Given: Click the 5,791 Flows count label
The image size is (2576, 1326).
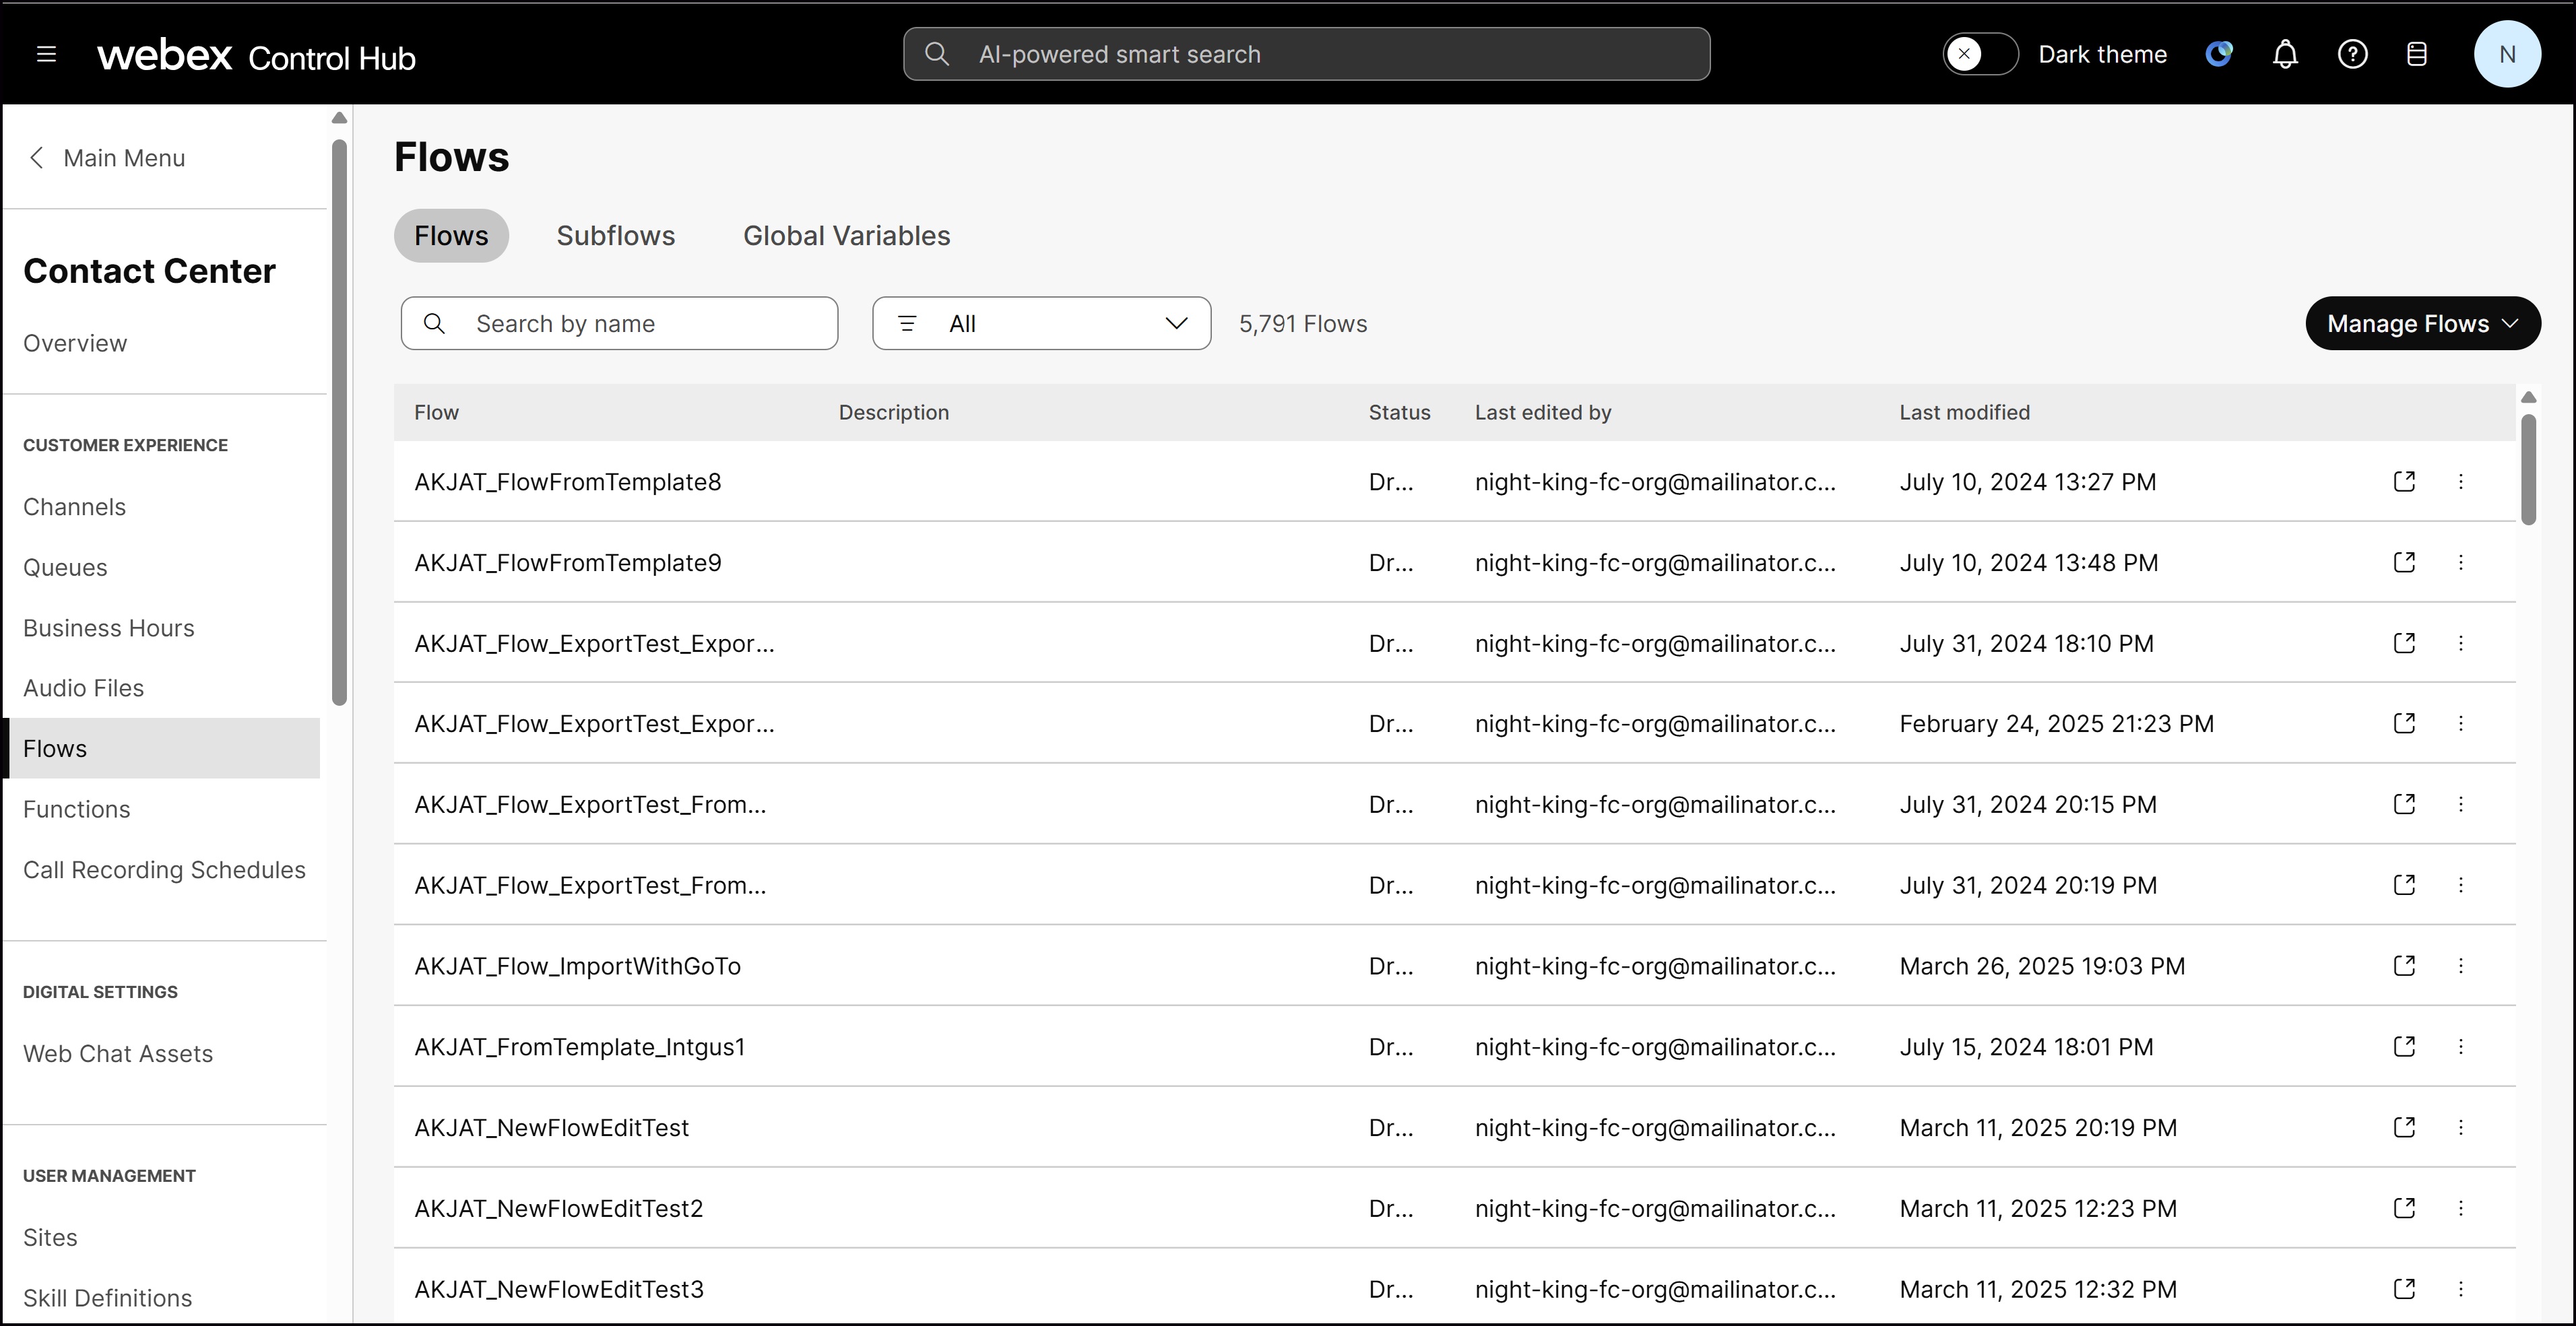Looking at the screenshot, I should (1303, 324).
